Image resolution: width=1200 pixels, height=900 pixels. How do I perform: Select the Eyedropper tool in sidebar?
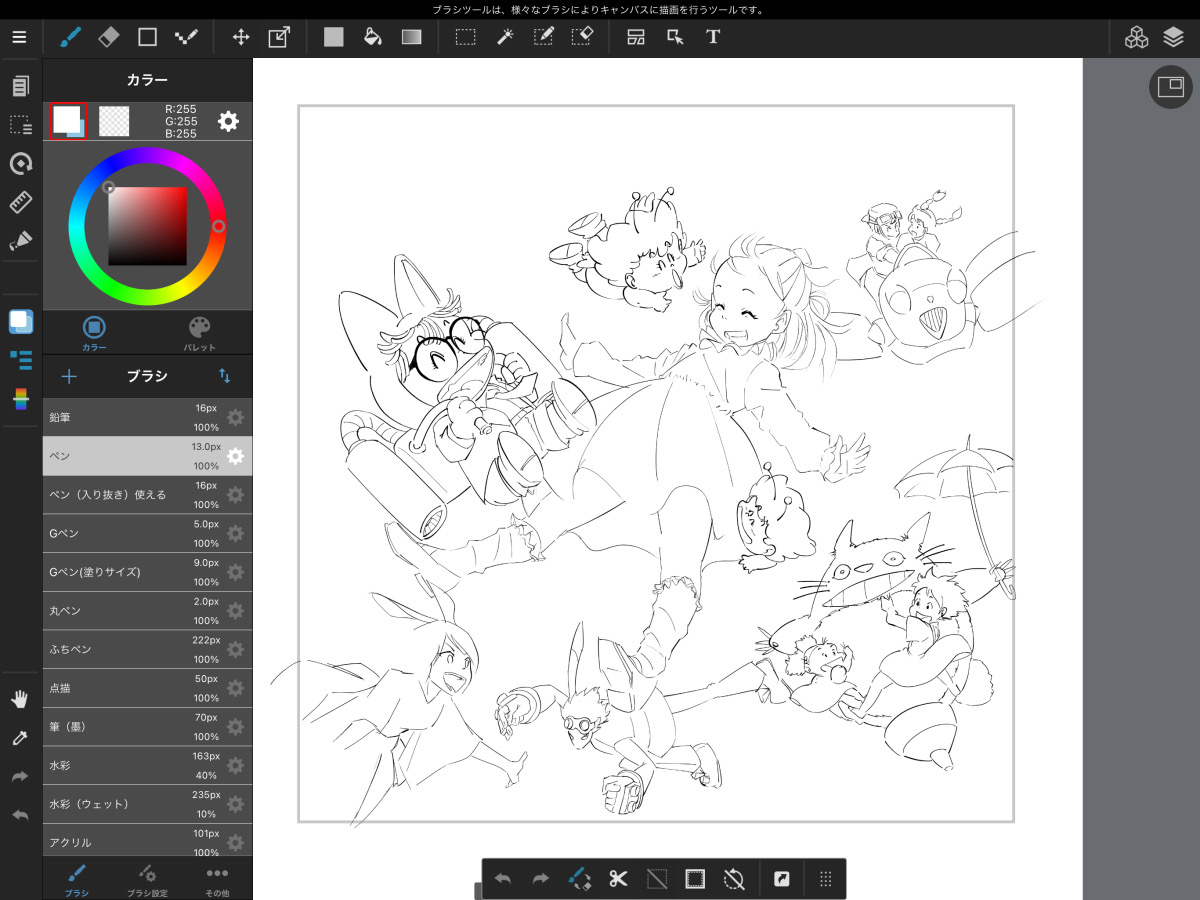20,738
